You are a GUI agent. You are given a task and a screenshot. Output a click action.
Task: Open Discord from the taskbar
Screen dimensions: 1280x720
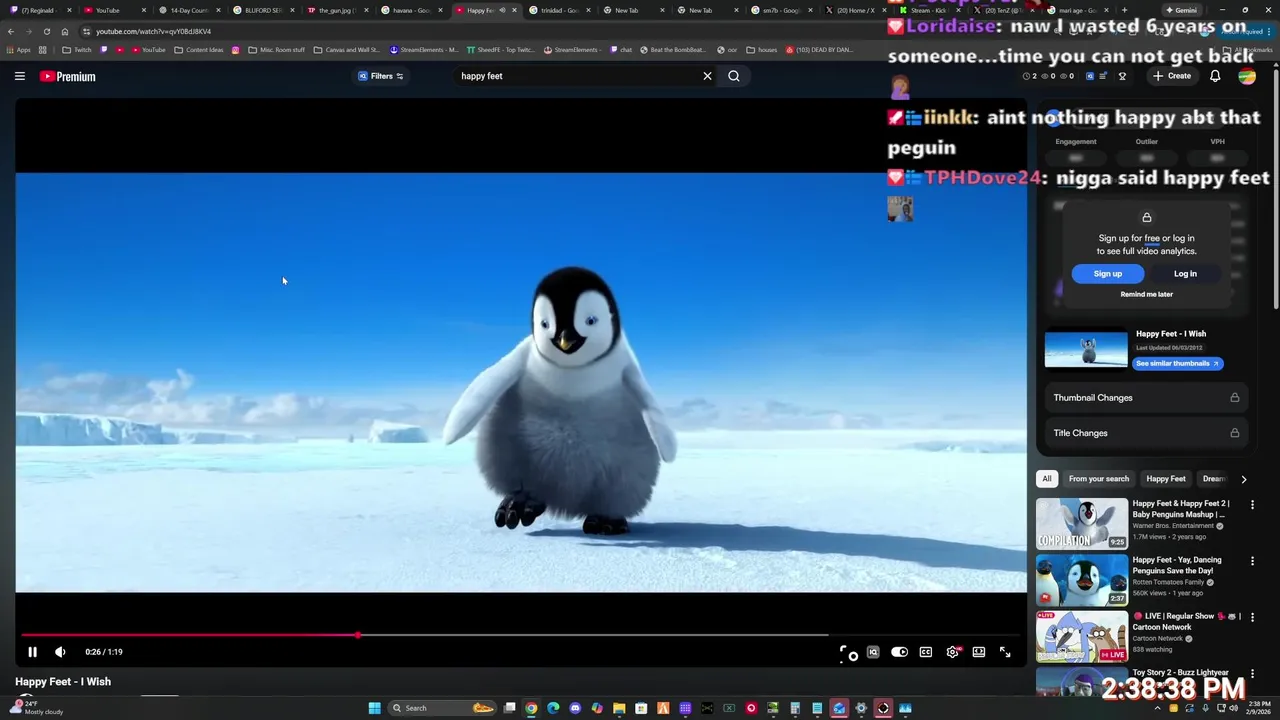point(575,708)
